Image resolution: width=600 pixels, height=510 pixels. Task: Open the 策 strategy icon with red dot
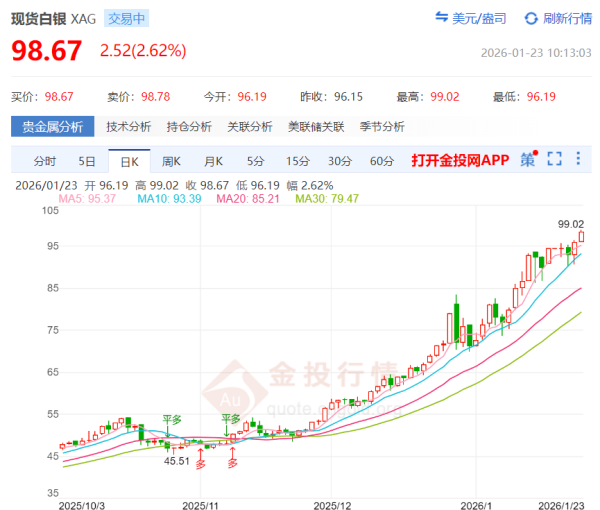coord(528,158)
